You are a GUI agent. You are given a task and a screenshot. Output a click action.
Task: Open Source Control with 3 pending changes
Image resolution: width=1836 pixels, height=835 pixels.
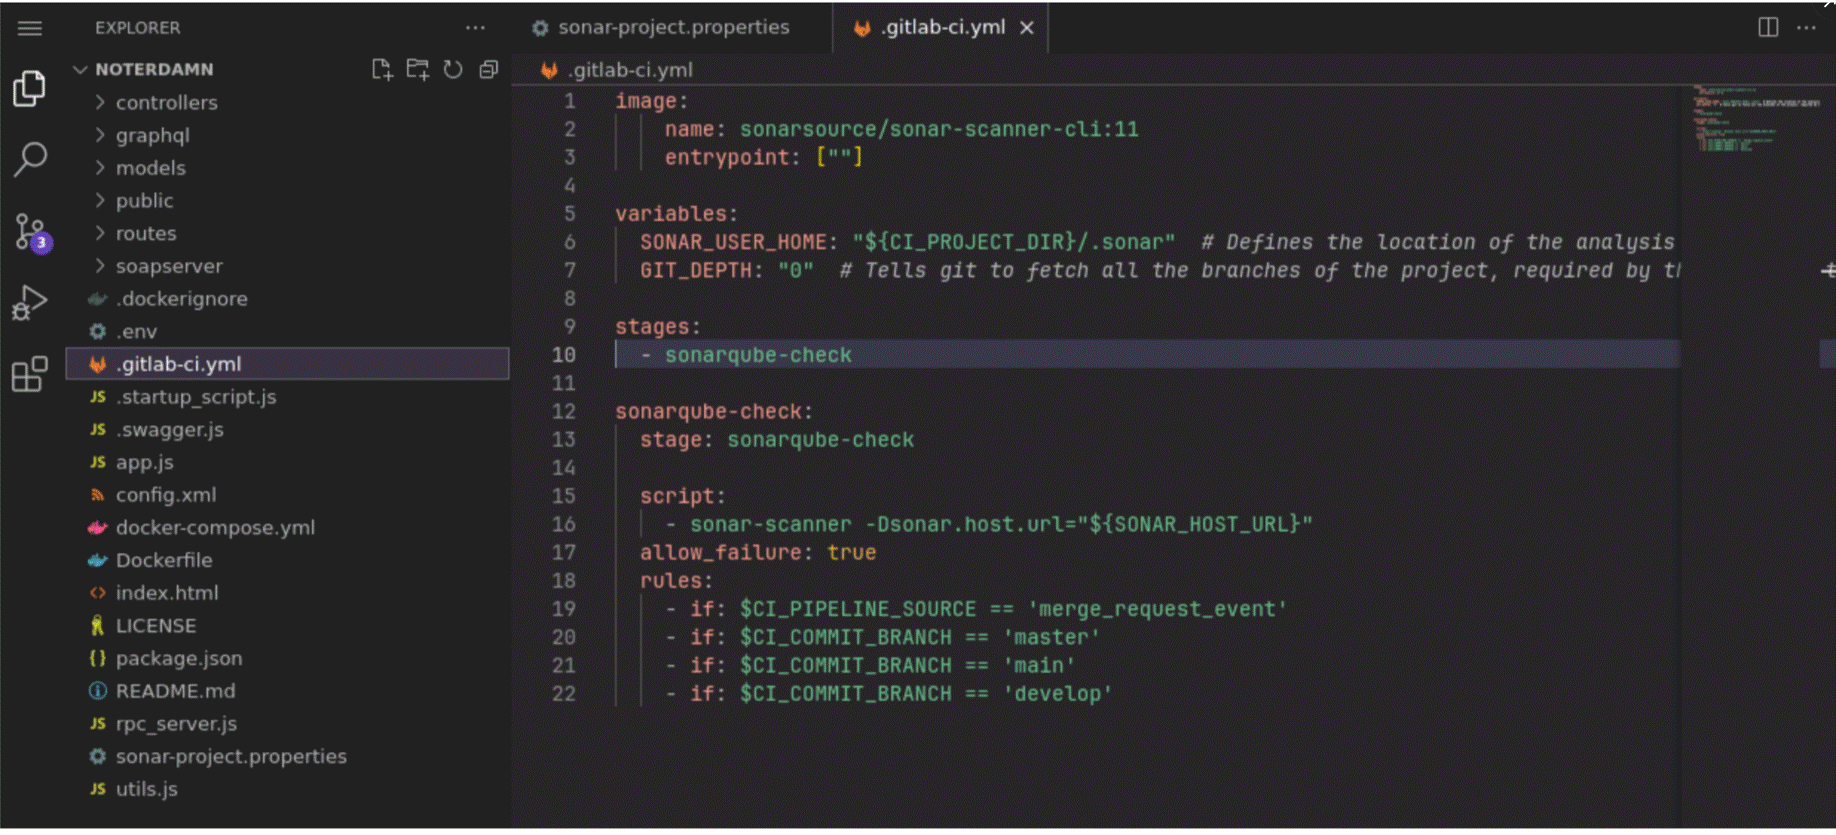[30, 232]
